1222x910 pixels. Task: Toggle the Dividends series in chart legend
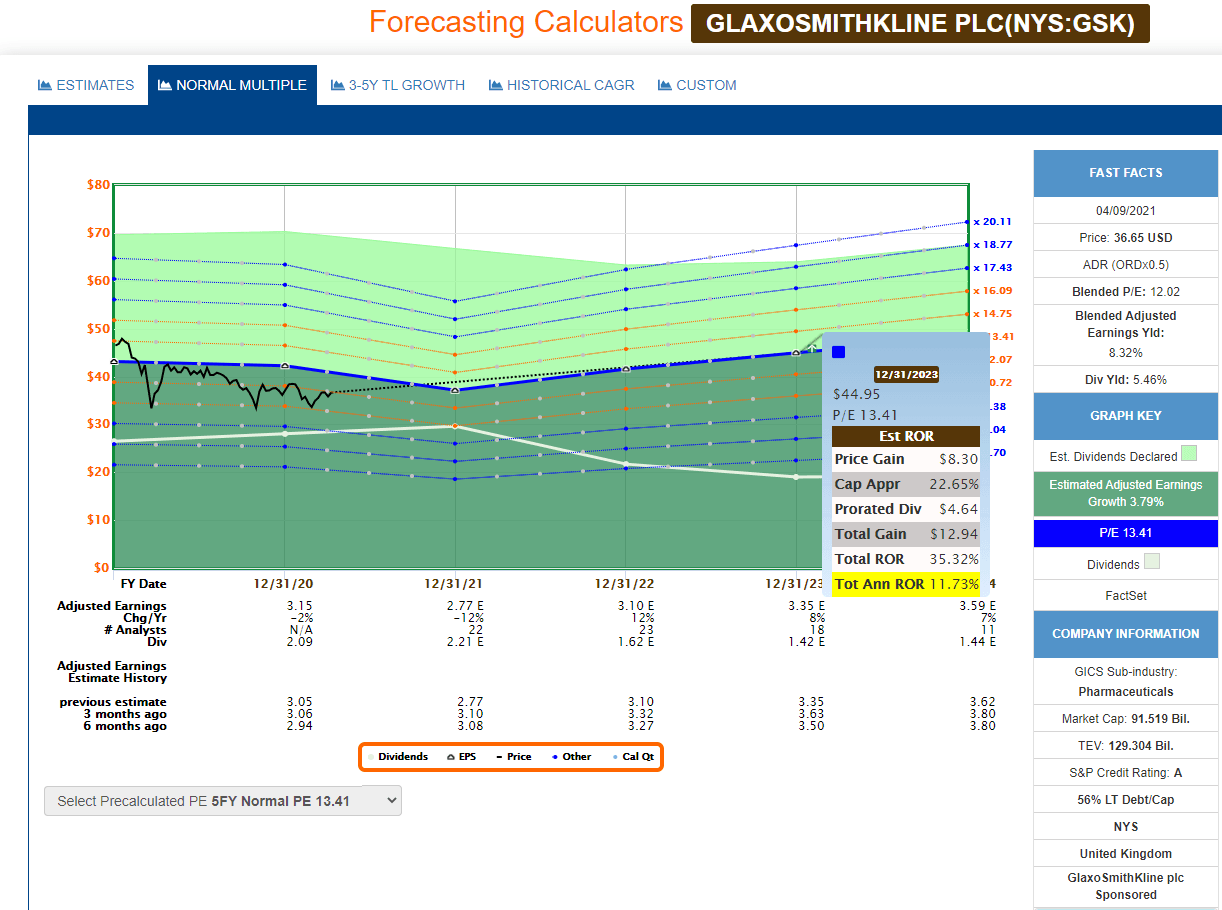(x=398, y=757)
